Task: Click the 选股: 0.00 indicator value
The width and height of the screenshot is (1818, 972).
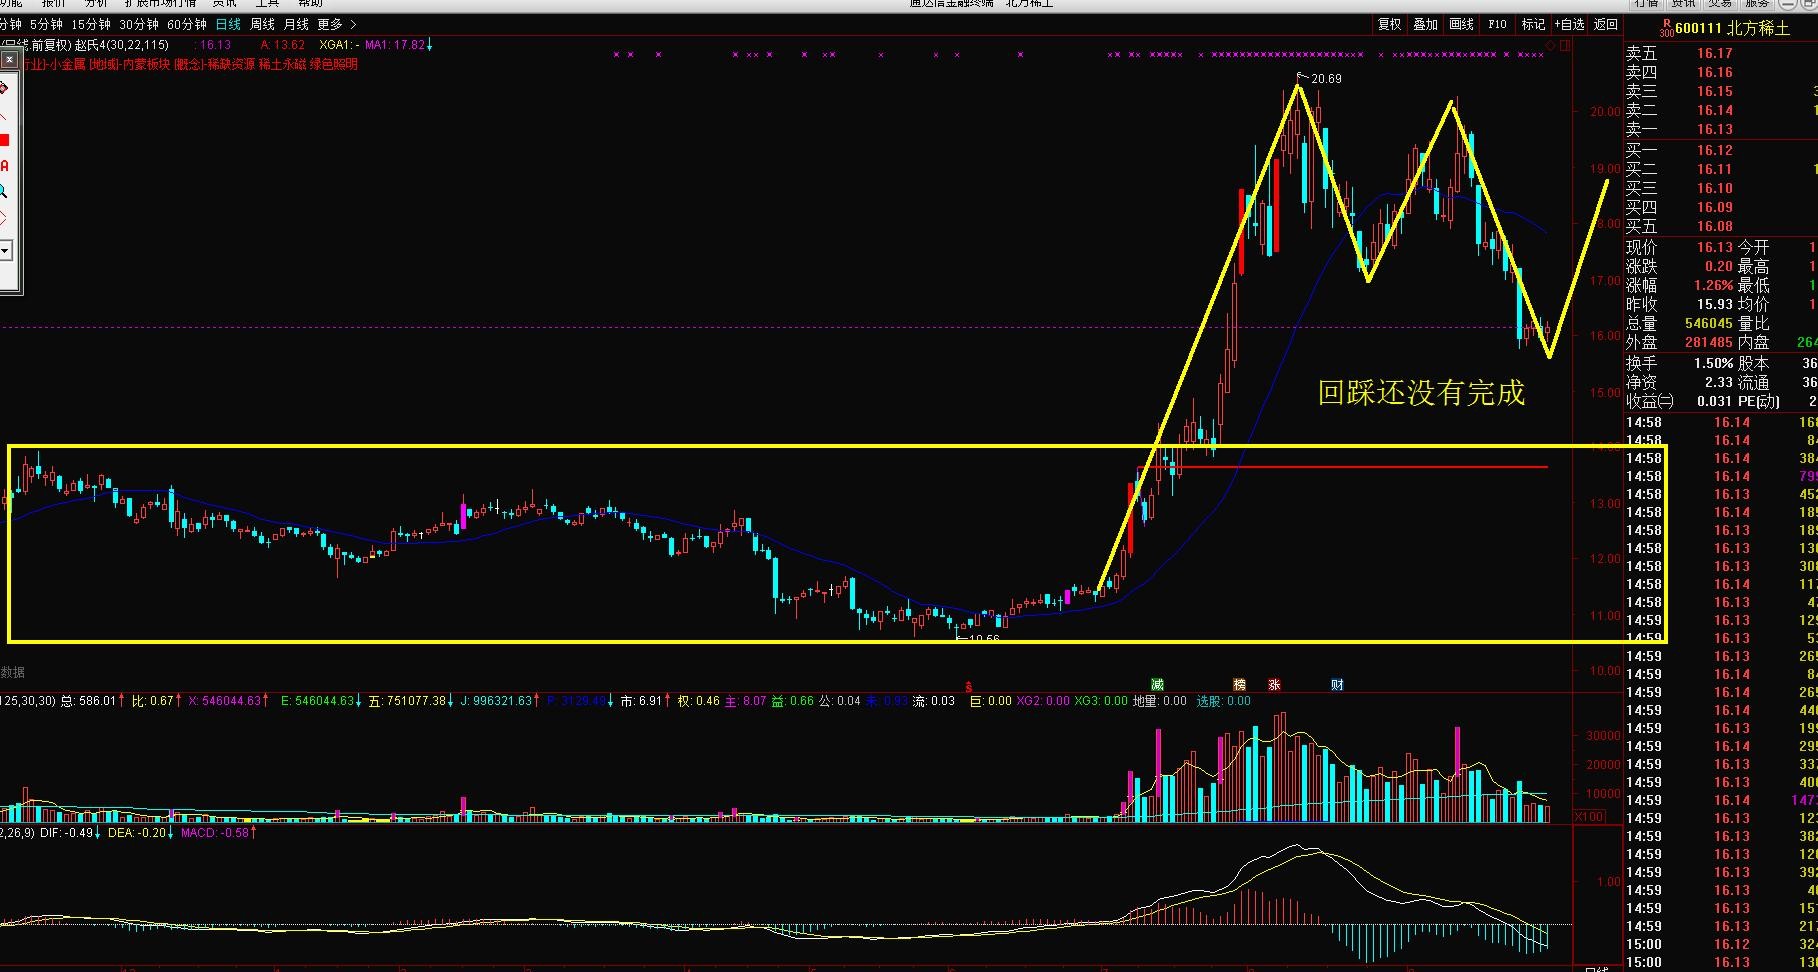Action: click(1224, 701)
